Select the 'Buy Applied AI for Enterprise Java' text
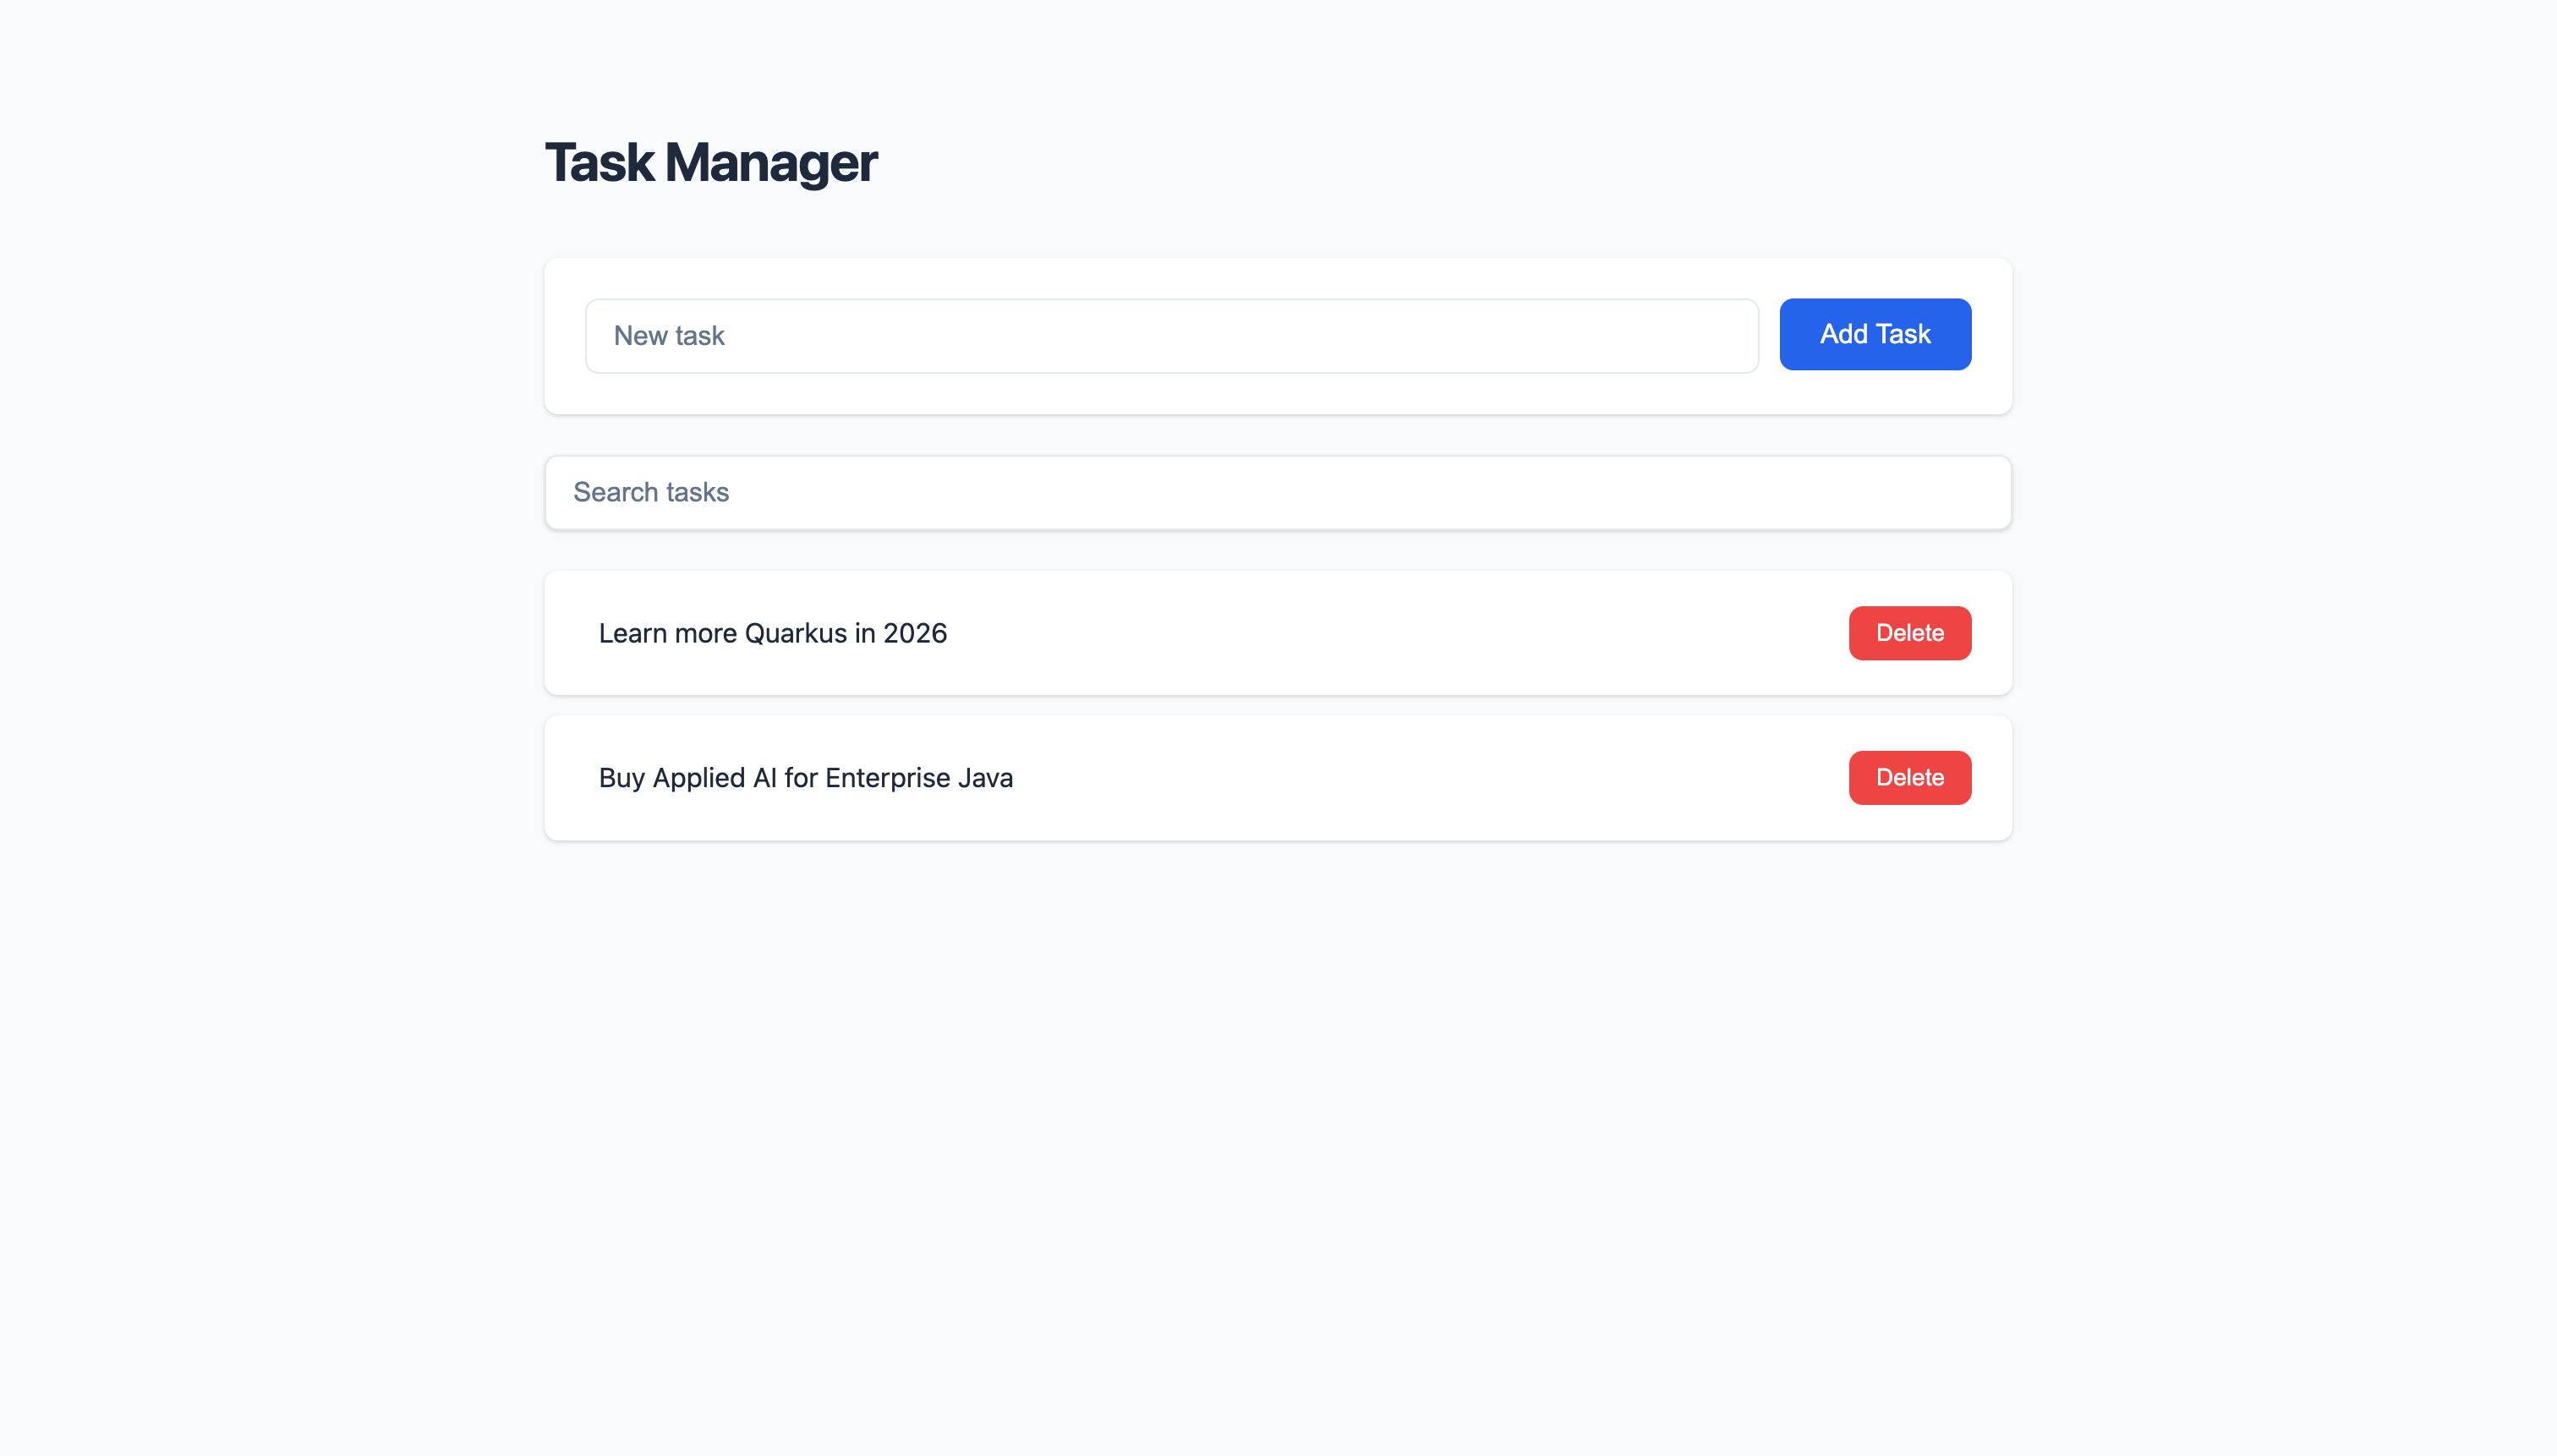The width and height of the screenshot is (2557, 1456). [x=805, y=778]
